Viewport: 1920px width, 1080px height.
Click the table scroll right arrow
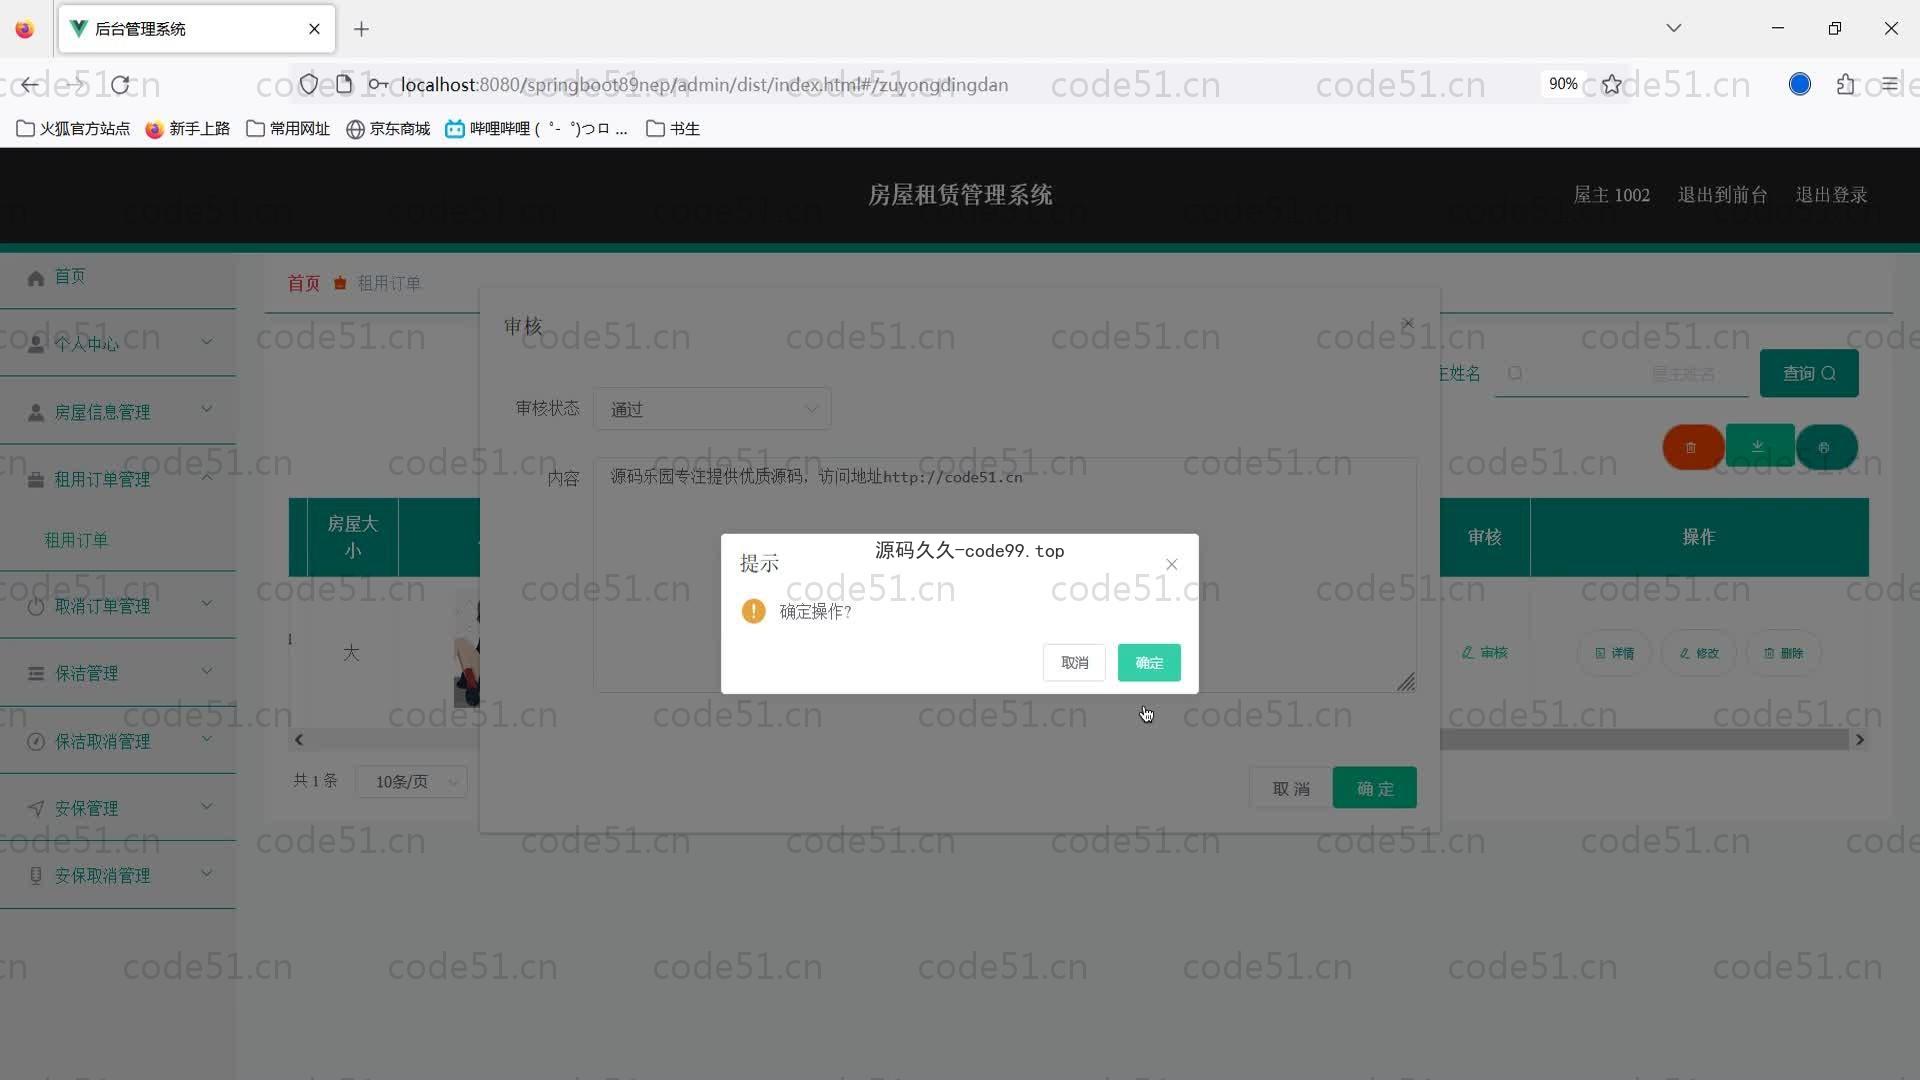[x=1860, y=740]
